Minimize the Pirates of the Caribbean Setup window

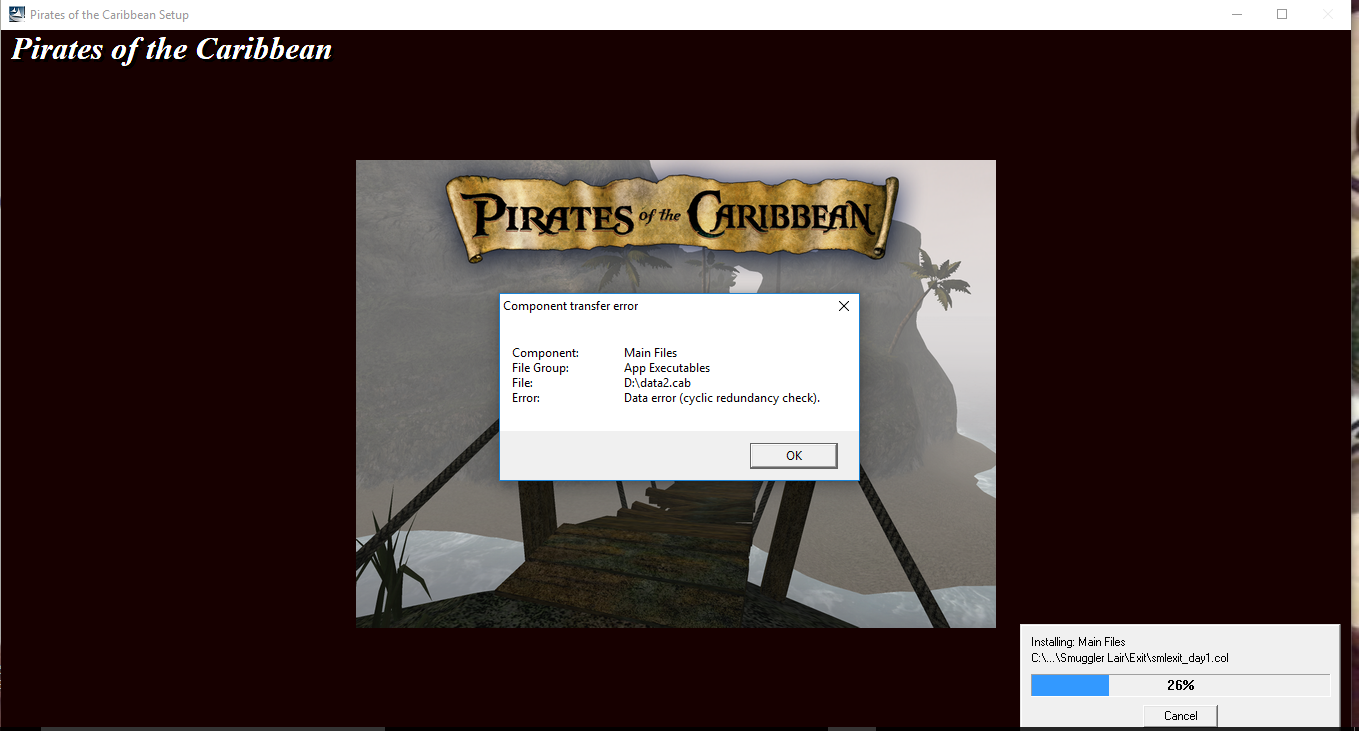pos(1236,14)
